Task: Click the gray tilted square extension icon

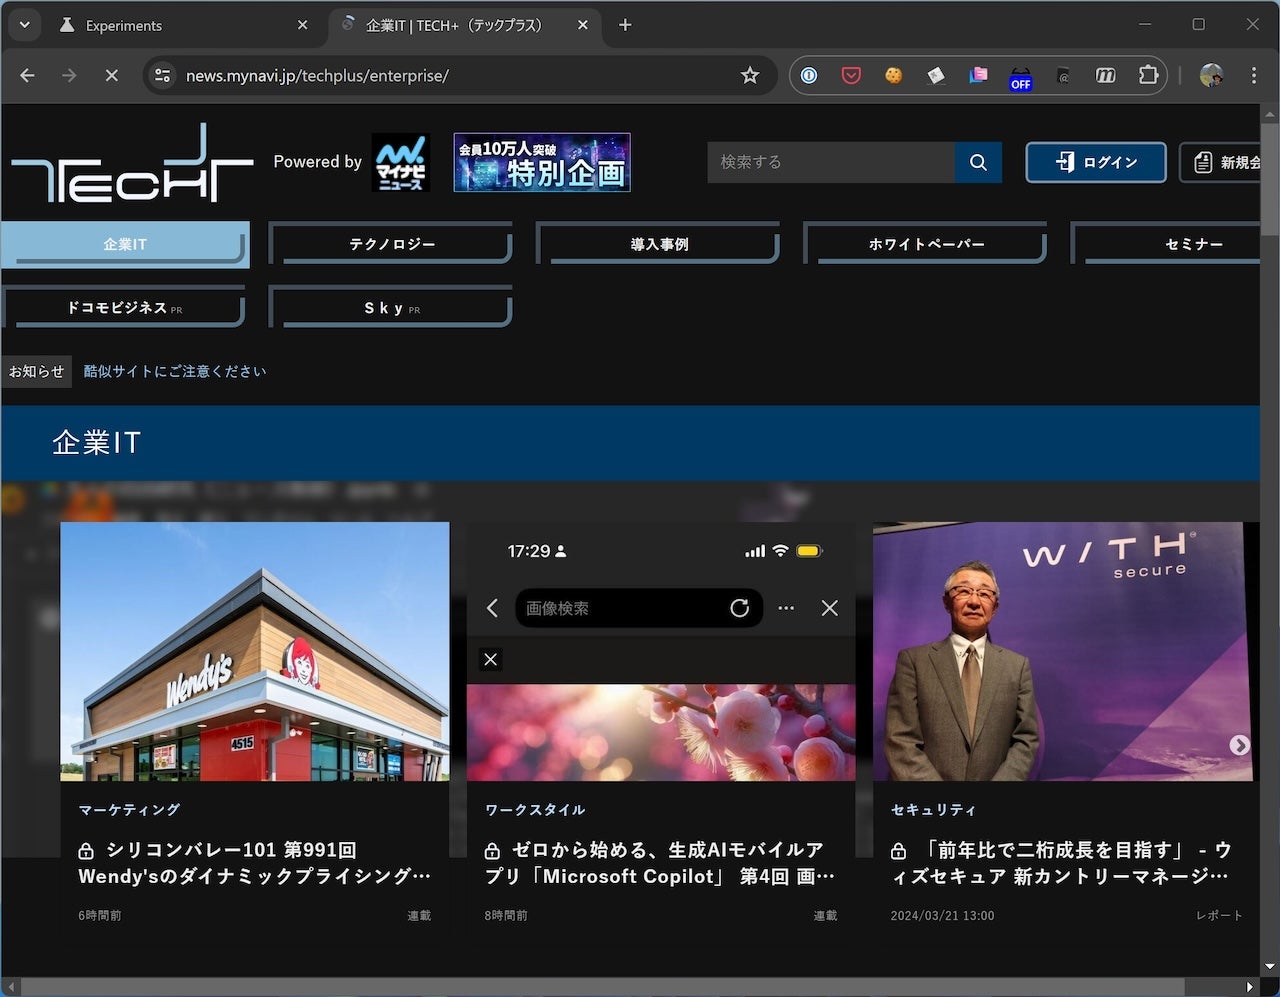Action: tap(936, 75)
